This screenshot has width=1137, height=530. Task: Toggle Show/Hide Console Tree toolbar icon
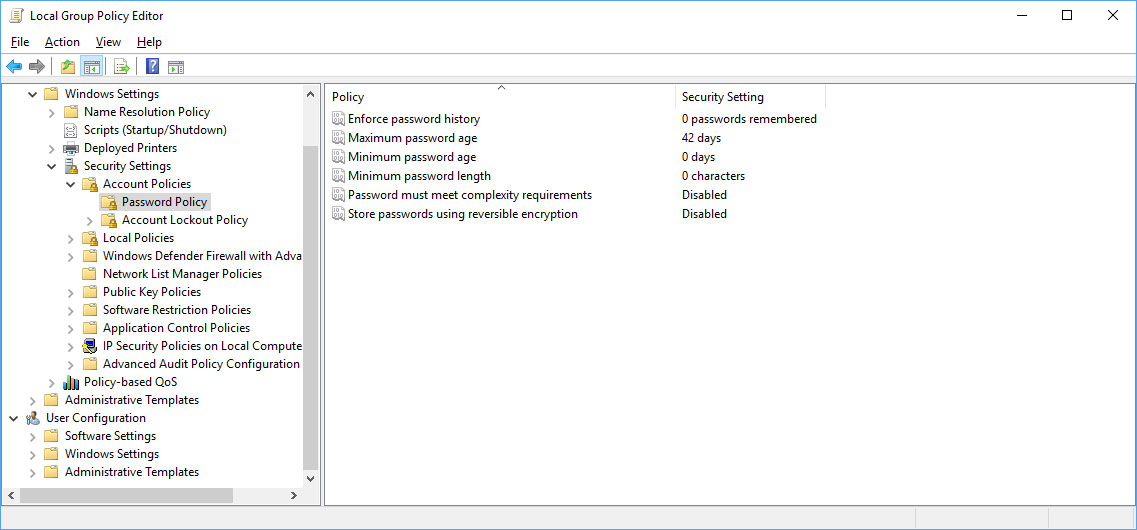click(91, 67)
